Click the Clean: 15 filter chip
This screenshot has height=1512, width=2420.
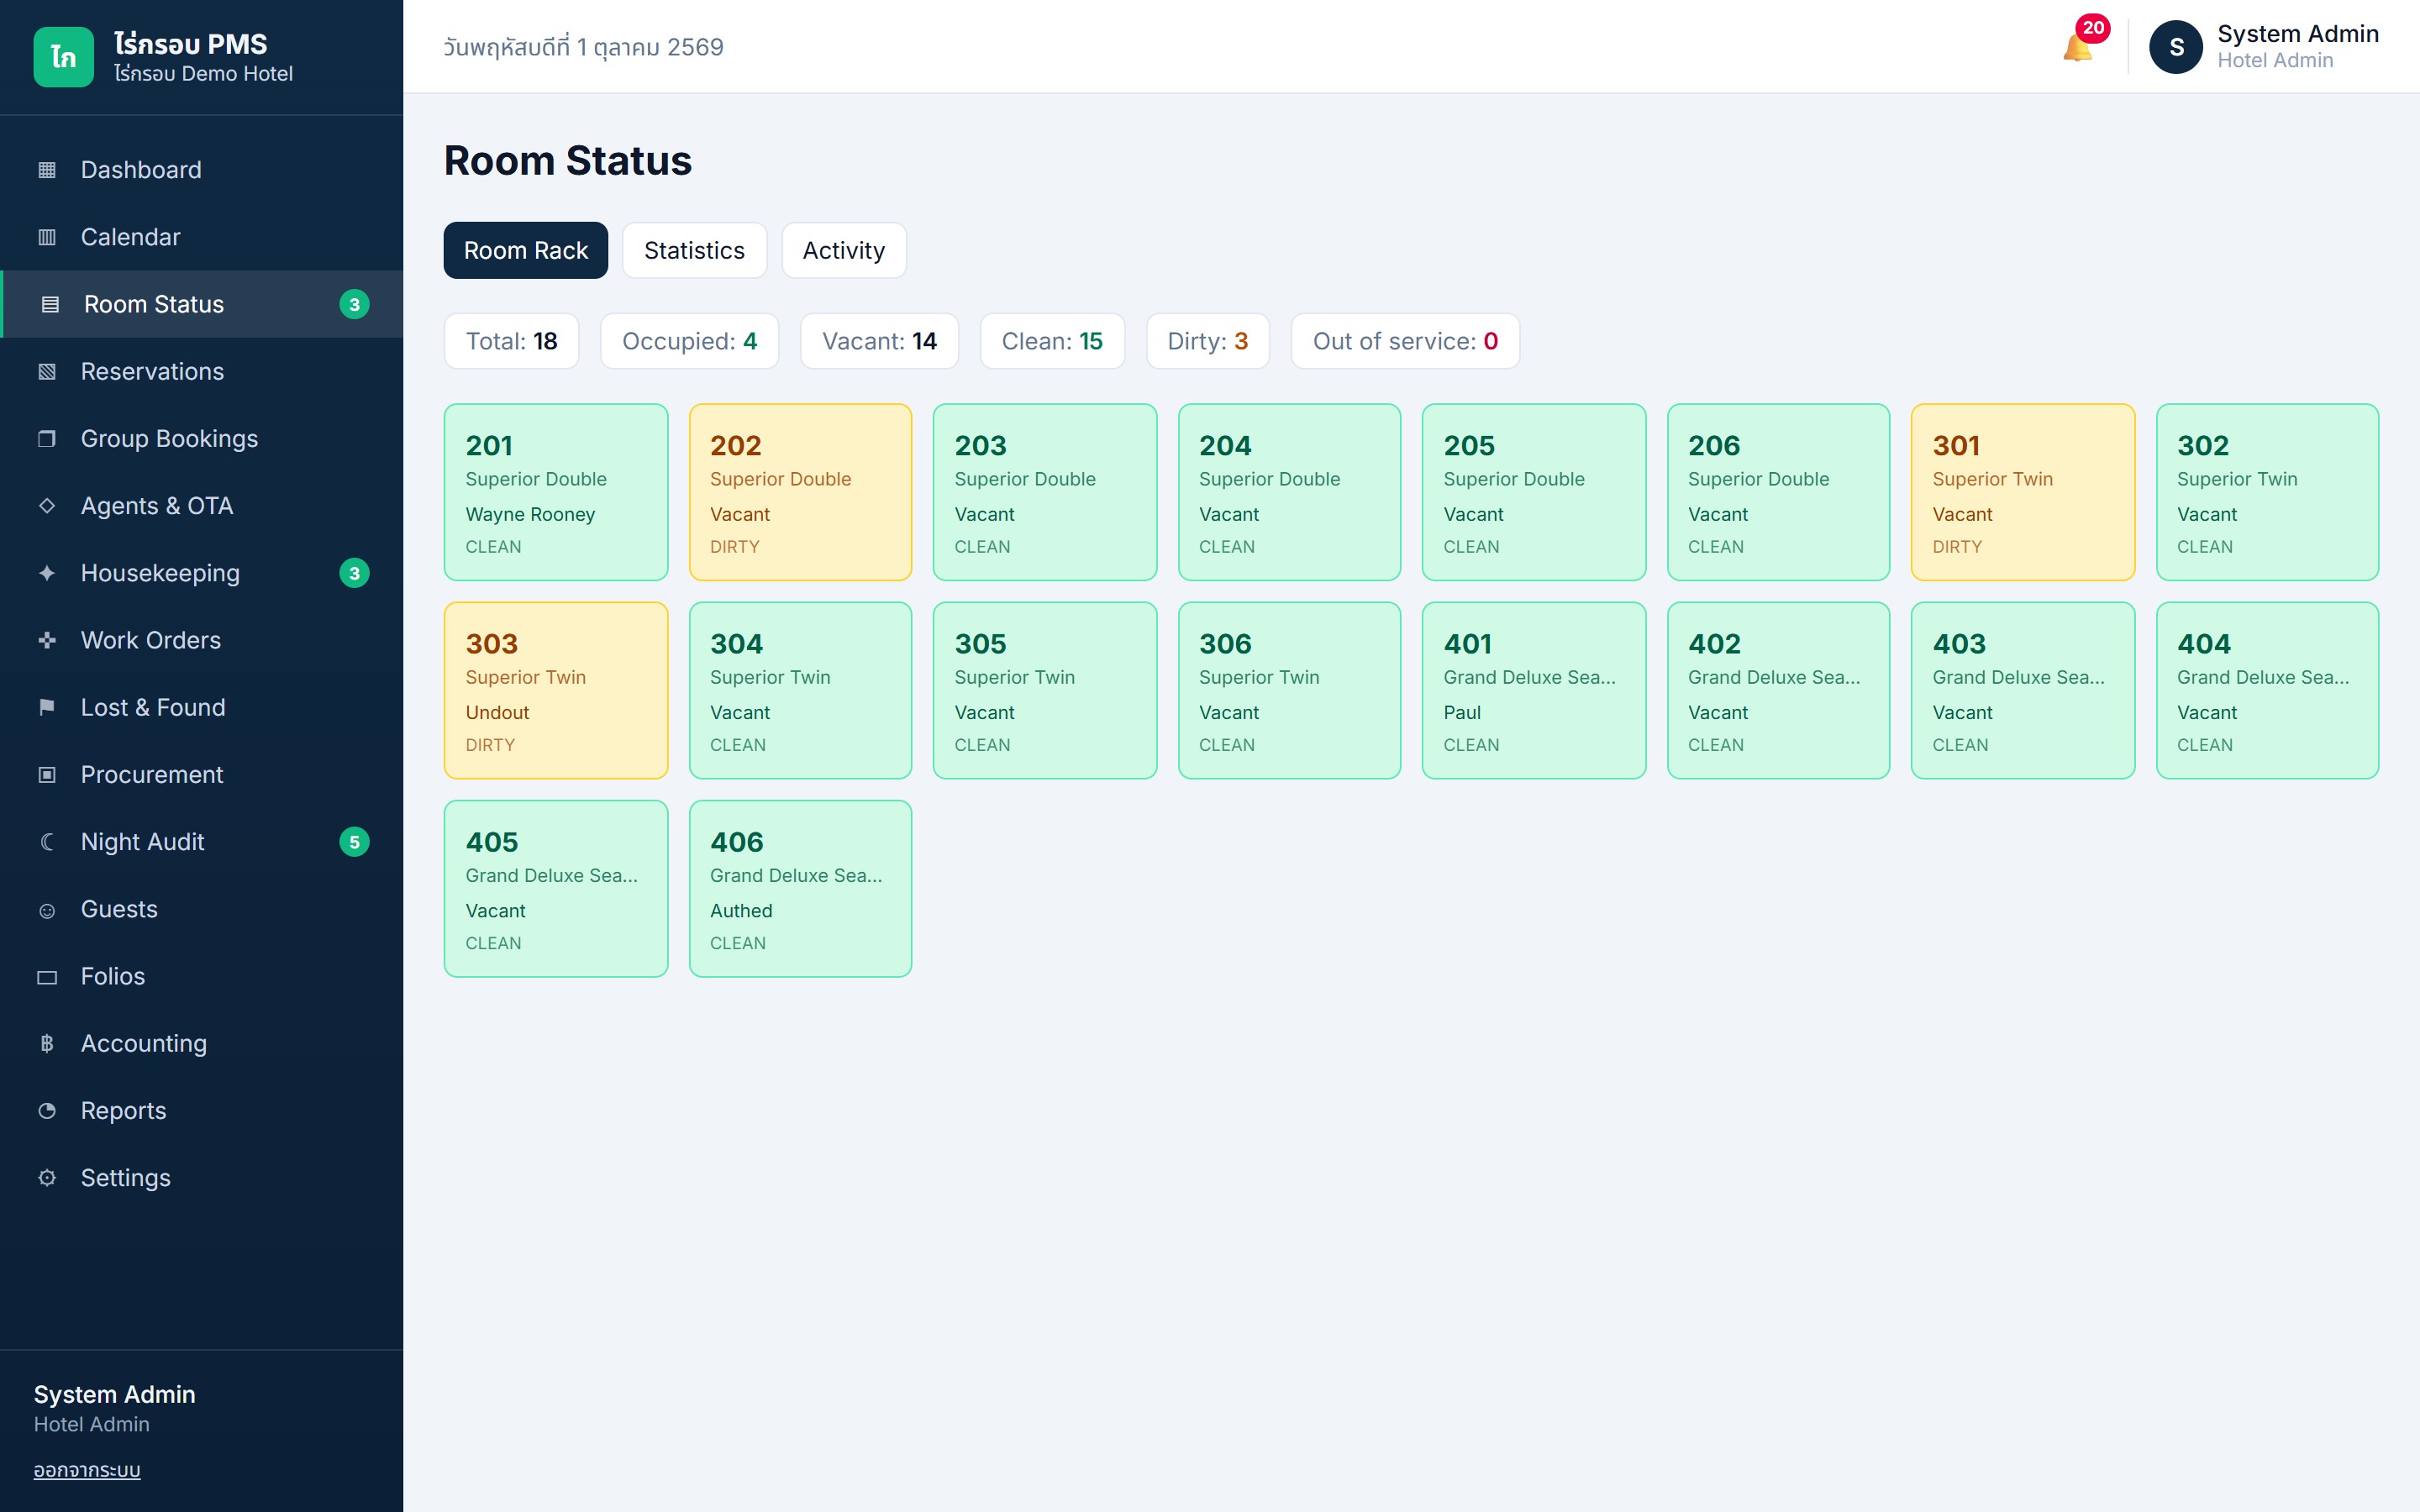pos(1053,341)
